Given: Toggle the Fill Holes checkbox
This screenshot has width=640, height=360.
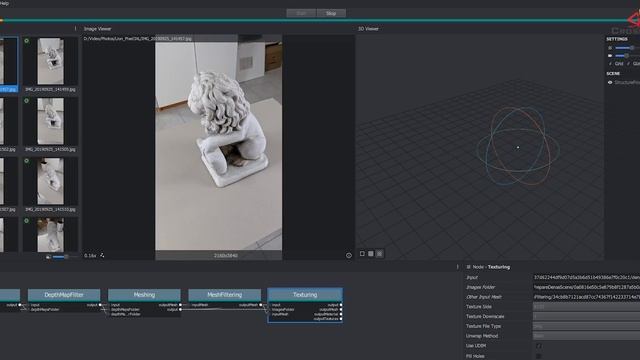Looking at the screenshot, I should [538, 356].
